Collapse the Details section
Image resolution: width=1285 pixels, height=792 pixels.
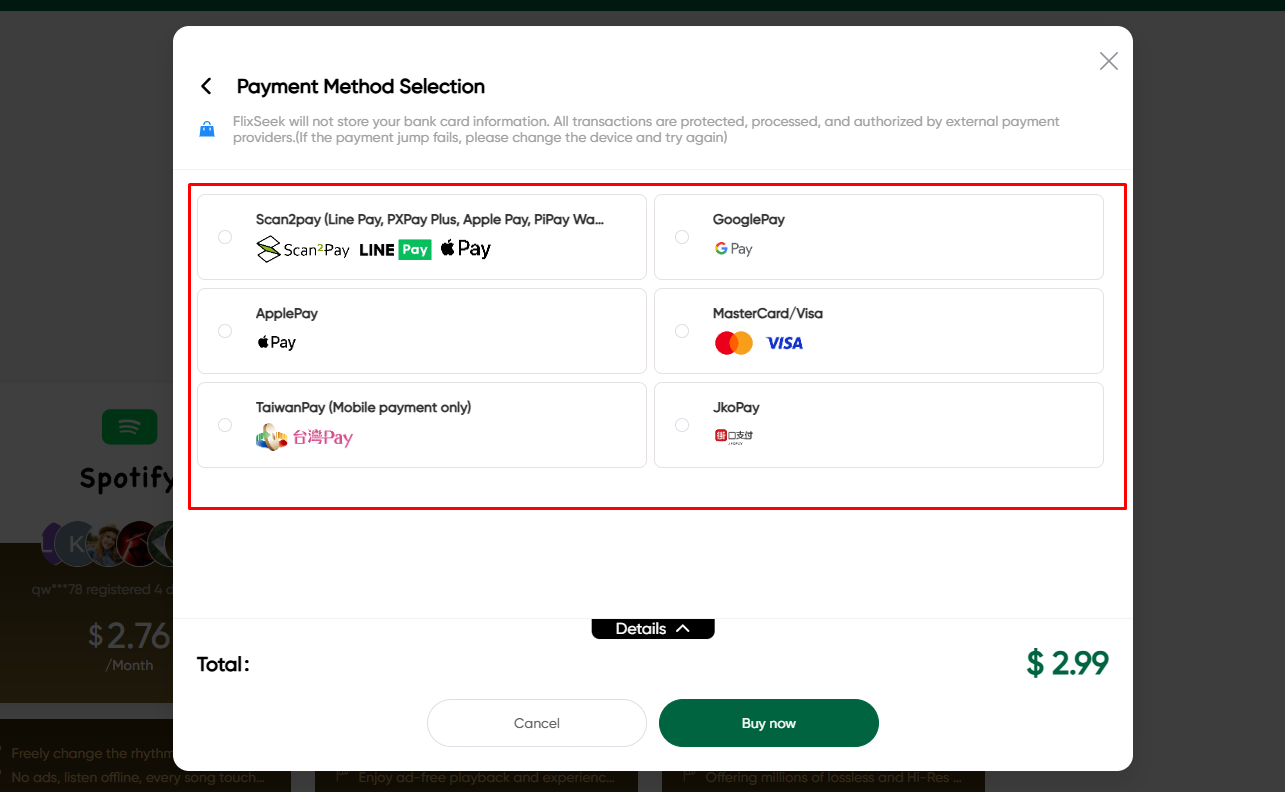pos(653,628)
